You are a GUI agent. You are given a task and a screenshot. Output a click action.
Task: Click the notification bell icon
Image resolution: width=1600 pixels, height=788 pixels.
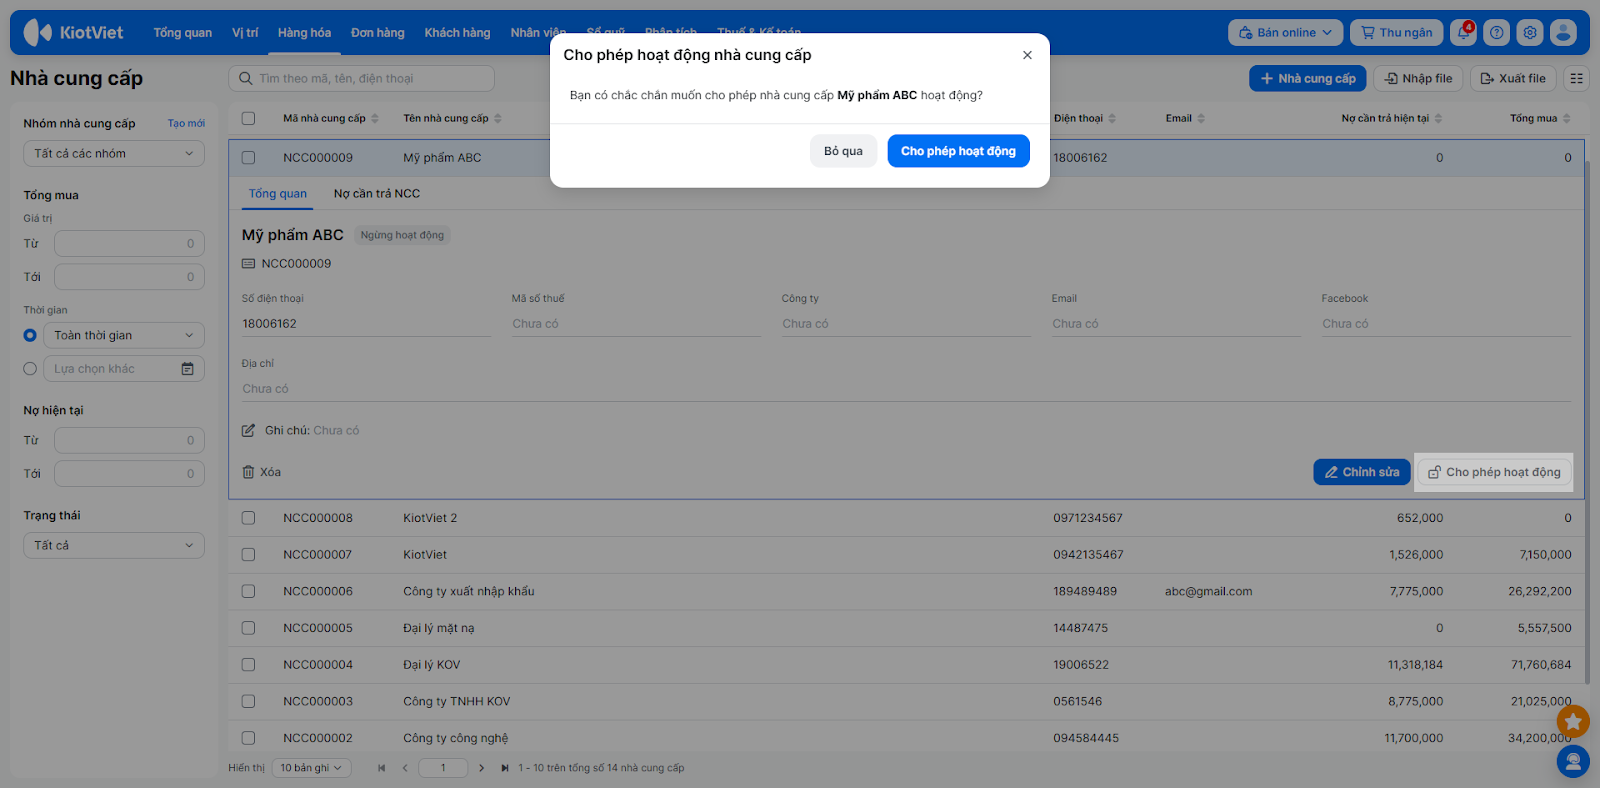[1463, 33]
